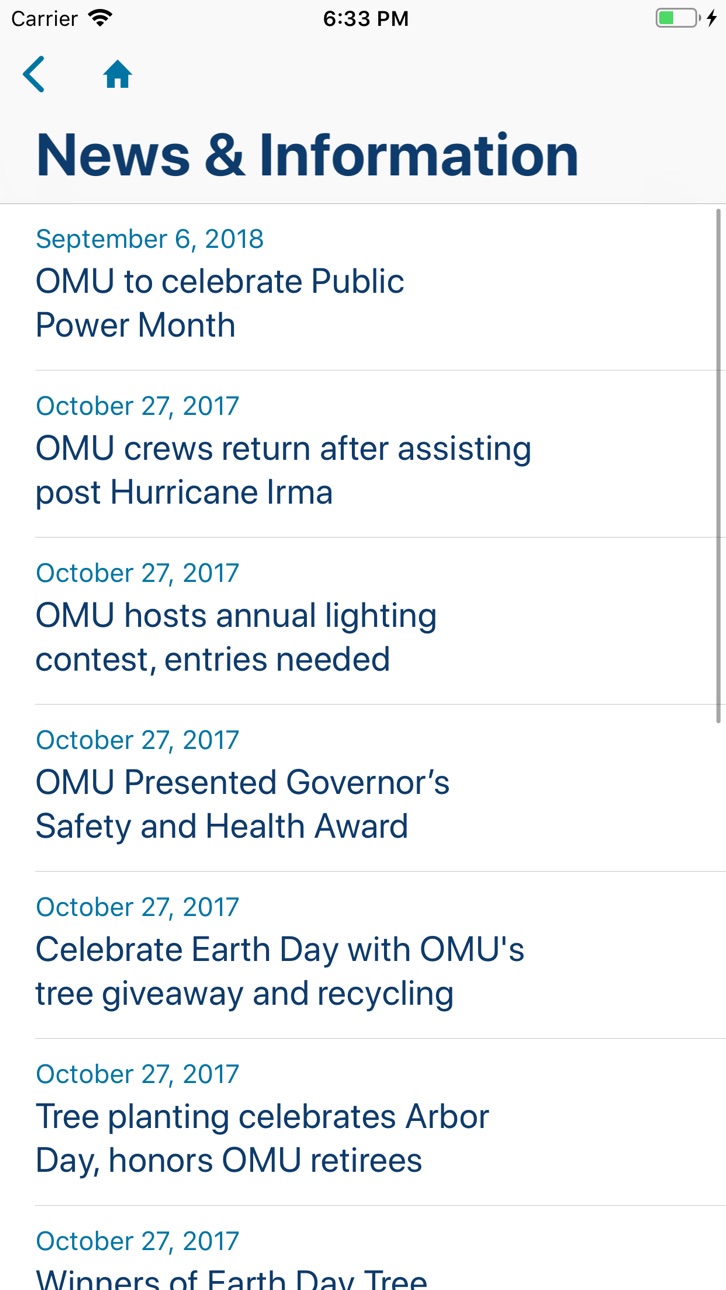
Task: Open 'Winners of Earth Day Tree' article
Action: tap(363, 1248)
